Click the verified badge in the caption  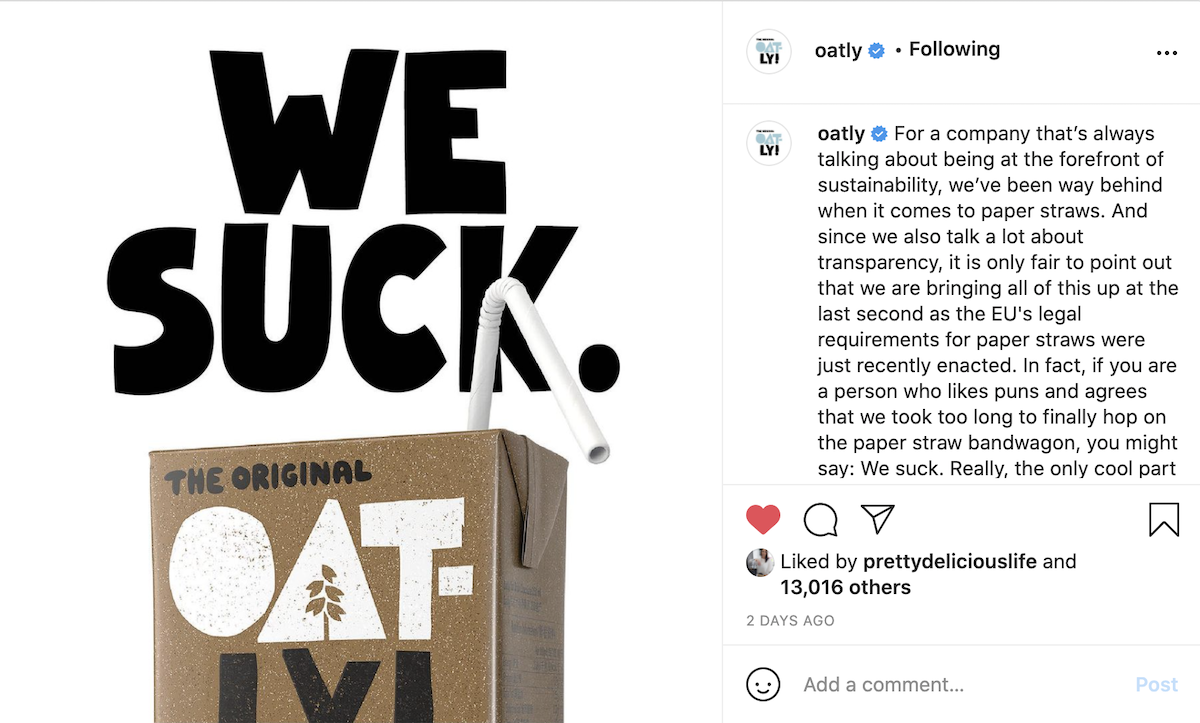click(x=880, y=134)
